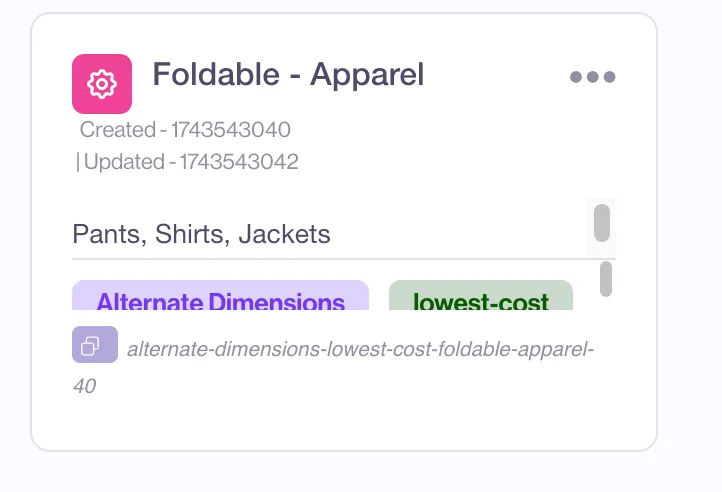Open the three-dot more options menu
This screenshot has height=492, width=722.
click(593, 76)
